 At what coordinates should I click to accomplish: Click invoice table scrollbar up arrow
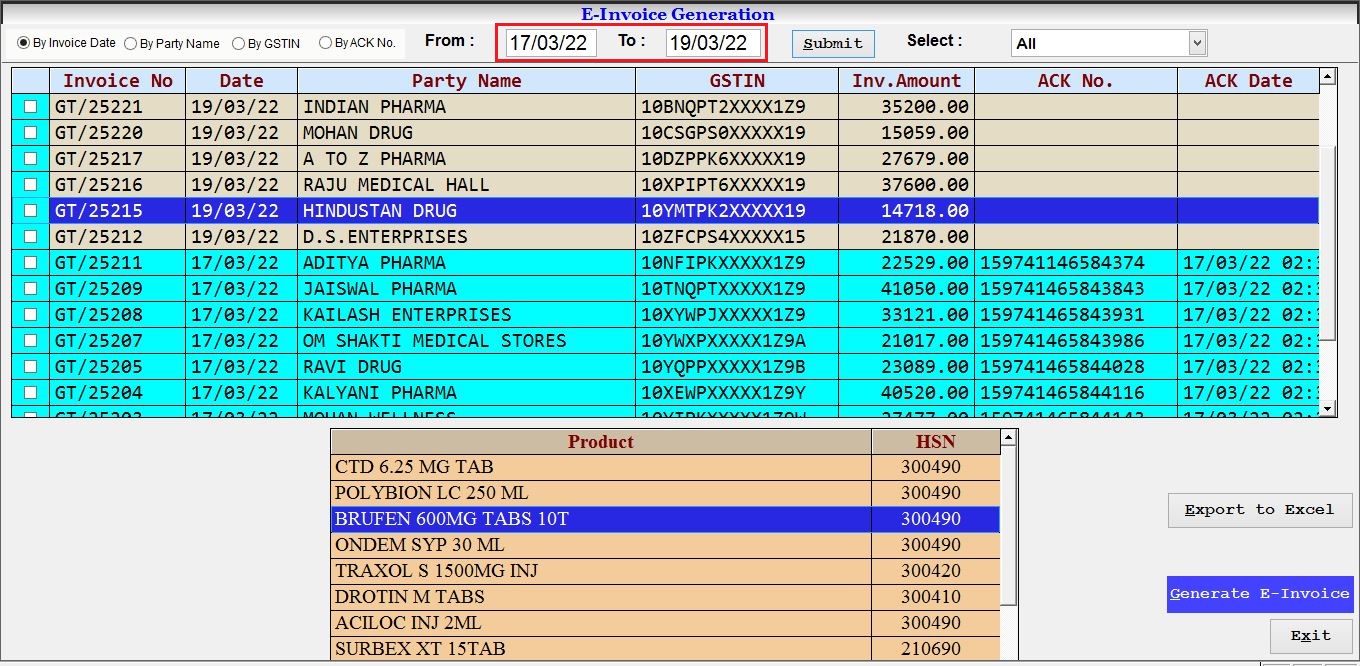(1328, 76)
